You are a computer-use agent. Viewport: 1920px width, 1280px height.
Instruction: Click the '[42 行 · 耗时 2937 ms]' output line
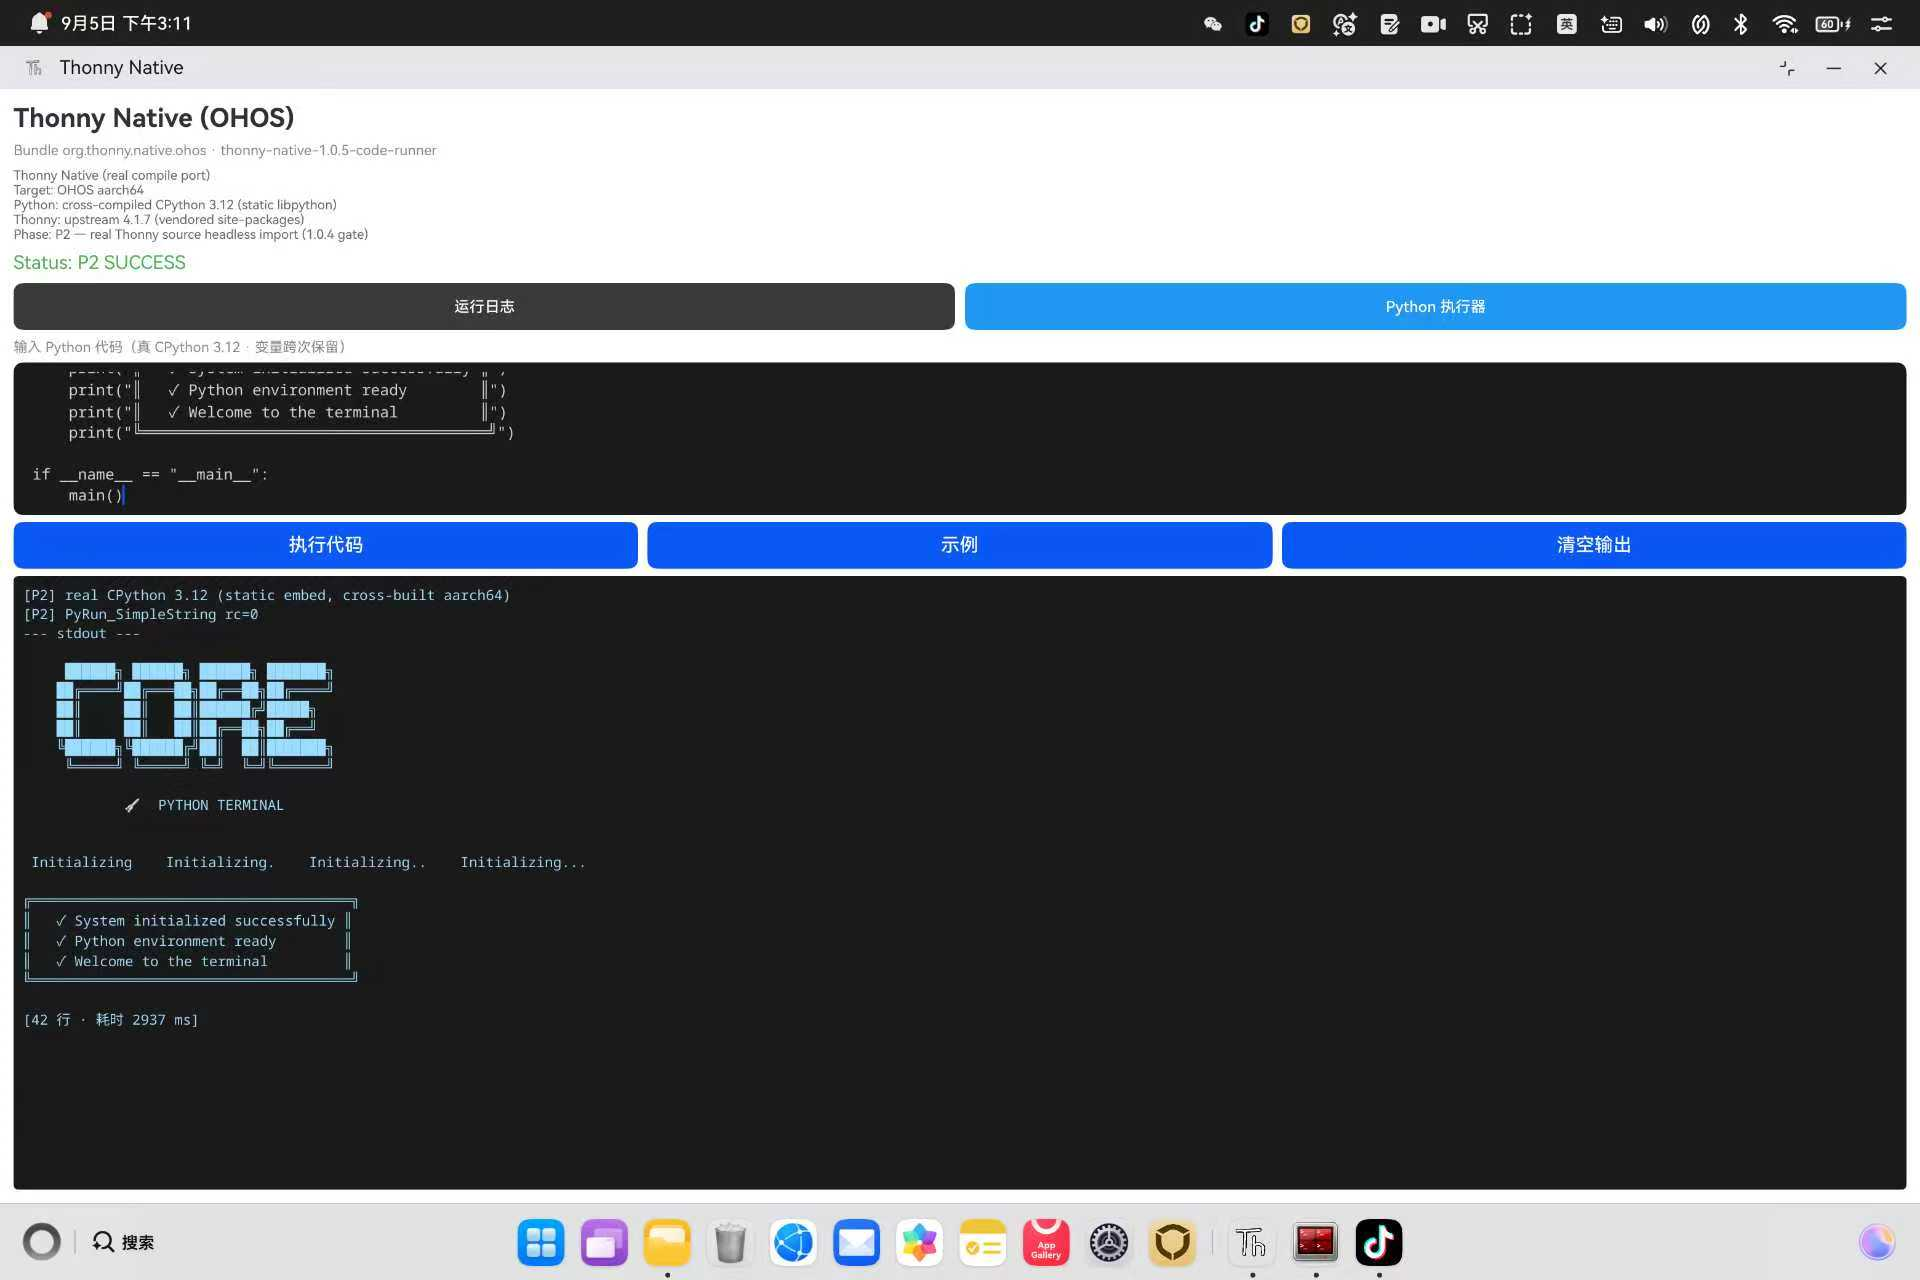tap(111, 1020)
